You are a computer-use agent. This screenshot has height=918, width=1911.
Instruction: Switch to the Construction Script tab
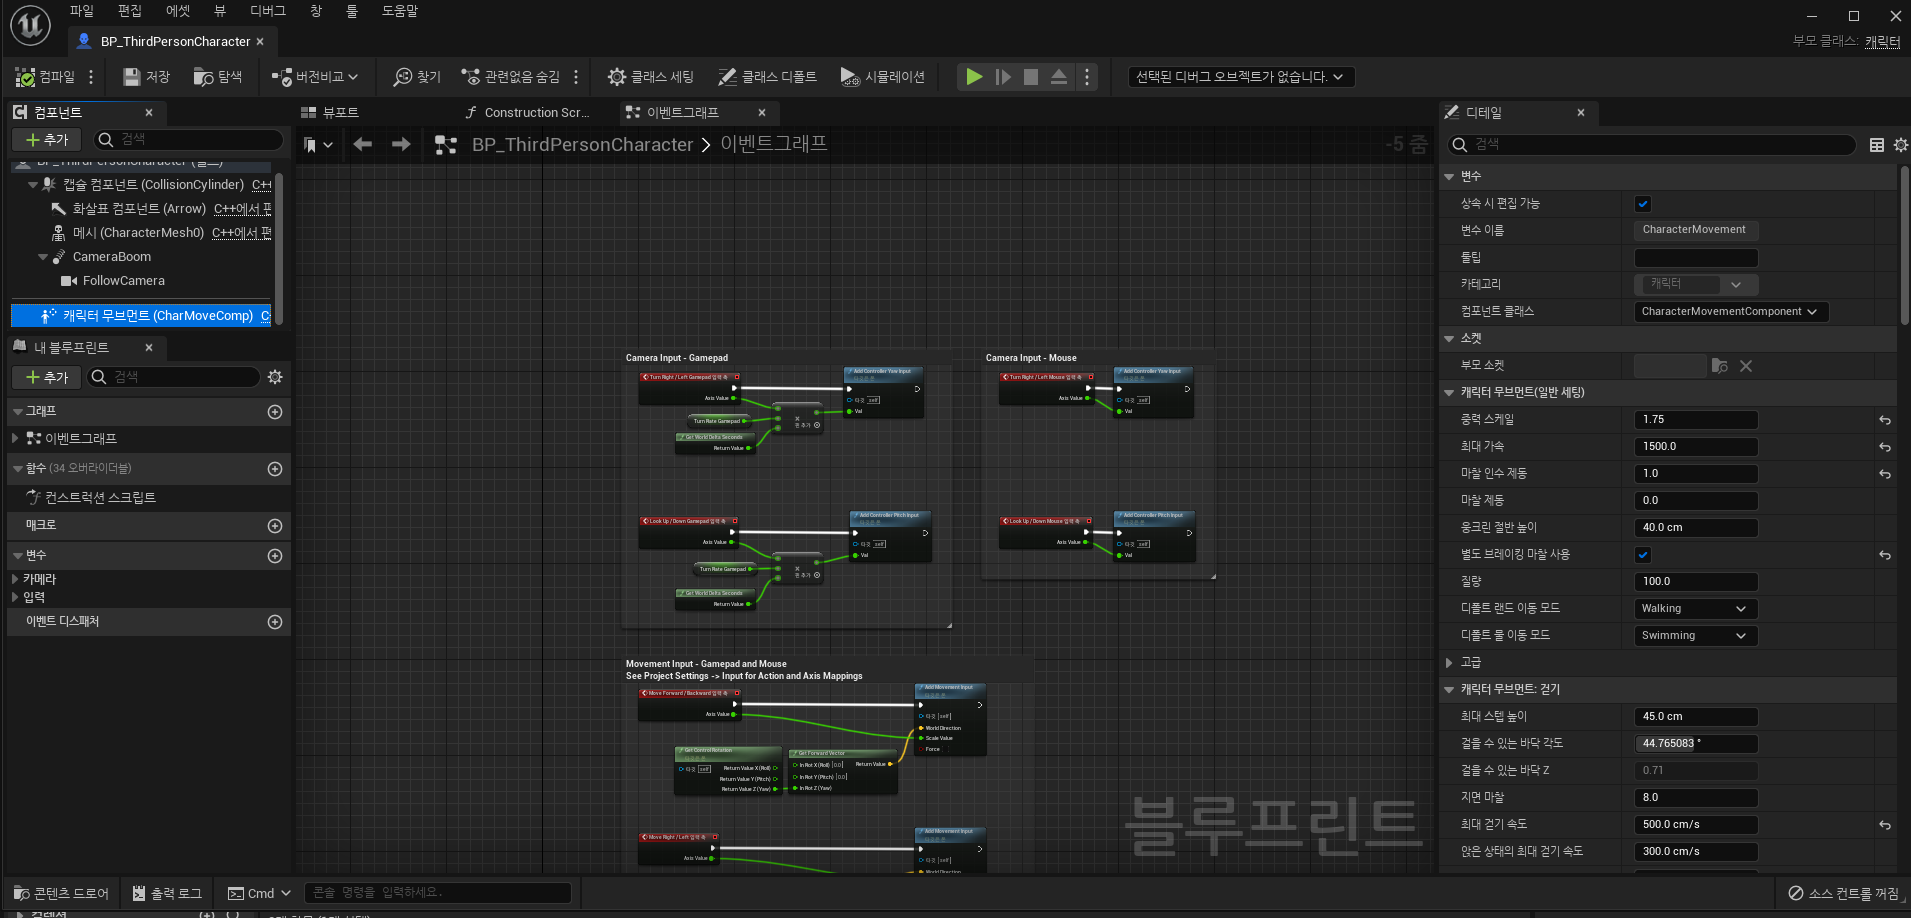tap(528, 113)
